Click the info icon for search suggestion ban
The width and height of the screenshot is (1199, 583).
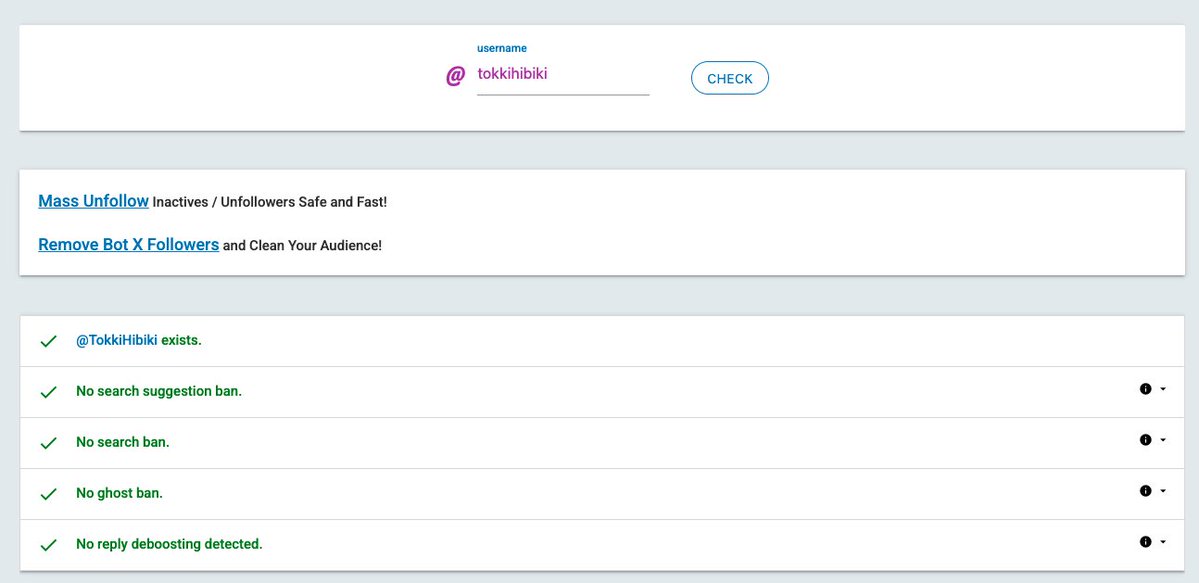point(1145,389)
